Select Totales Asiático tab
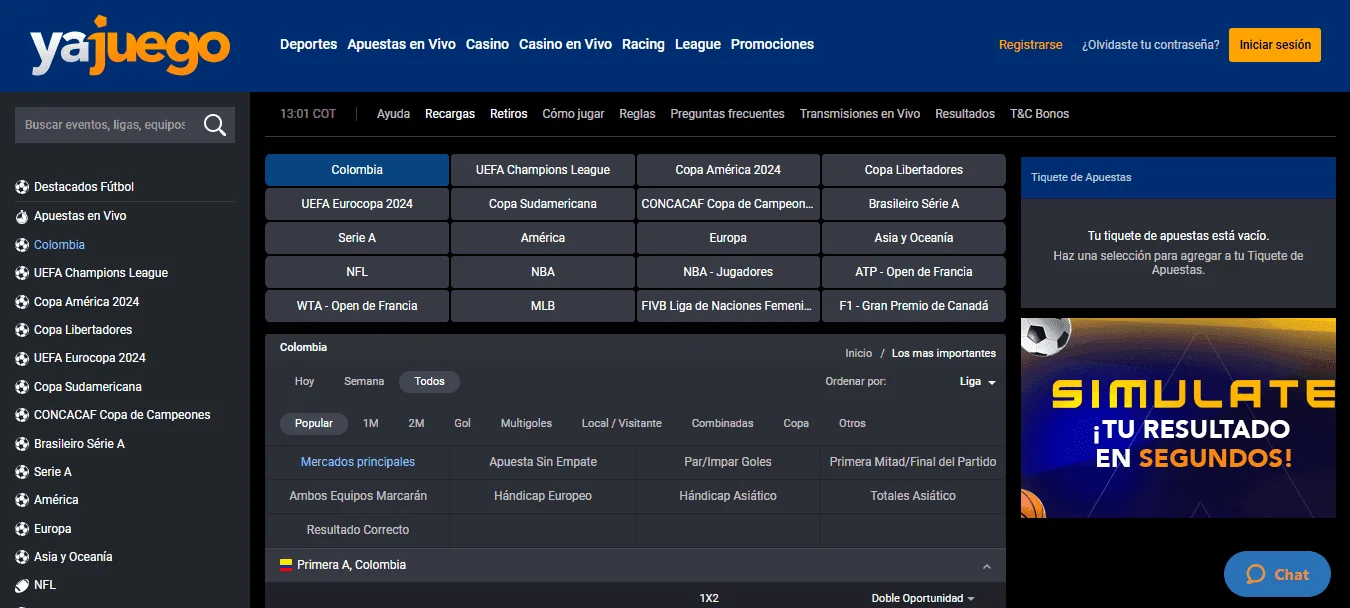The width and height of the screenshot is (1350, 608). click(913, 496)
